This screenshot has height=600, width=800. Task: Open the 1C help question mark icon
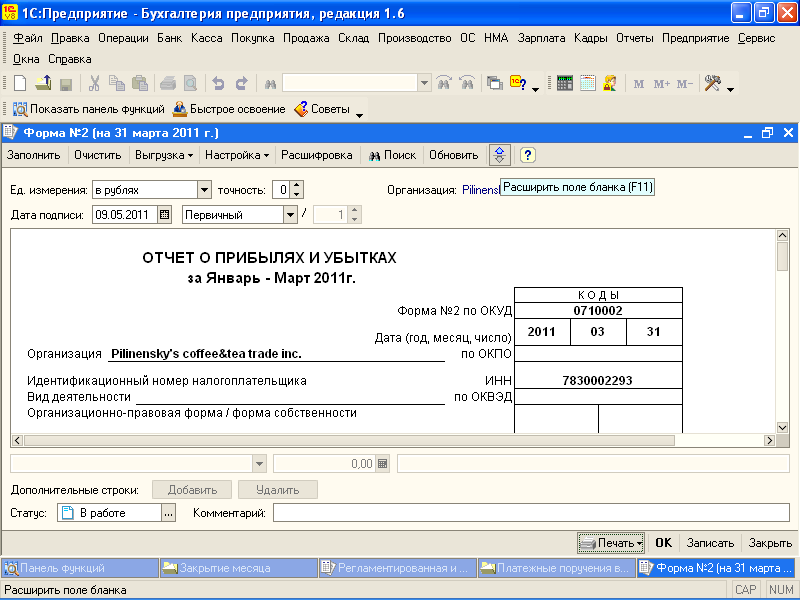coord(518,83)
